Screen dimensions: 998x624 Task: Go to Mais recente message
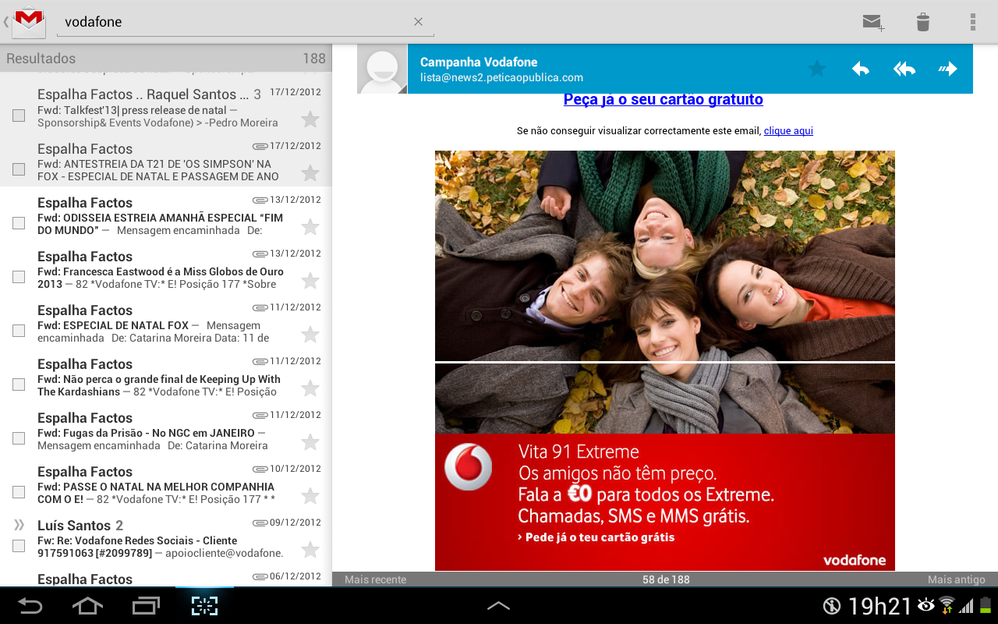click(375, 580)
